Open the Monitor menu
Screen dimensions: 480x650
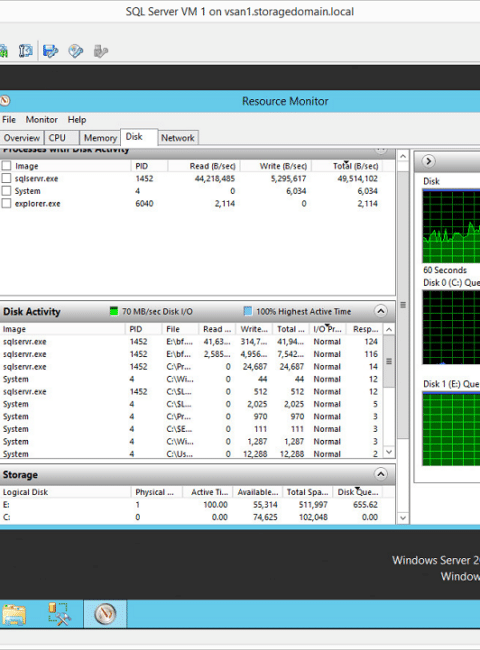coord(41,120)
